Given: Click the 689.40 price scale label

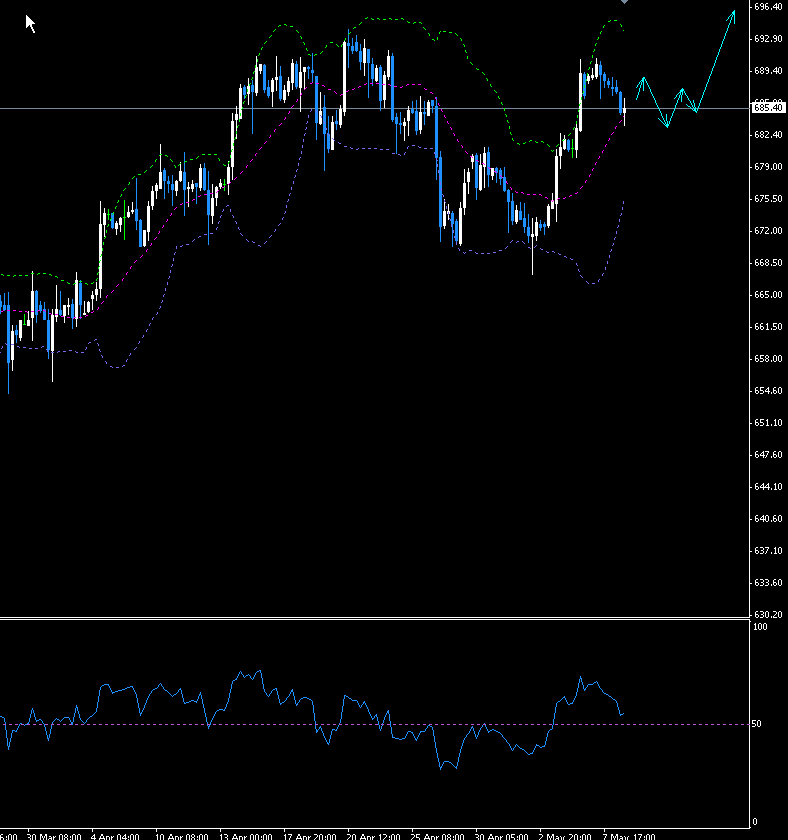Looking at the screenshot, I should pos(768,71).
